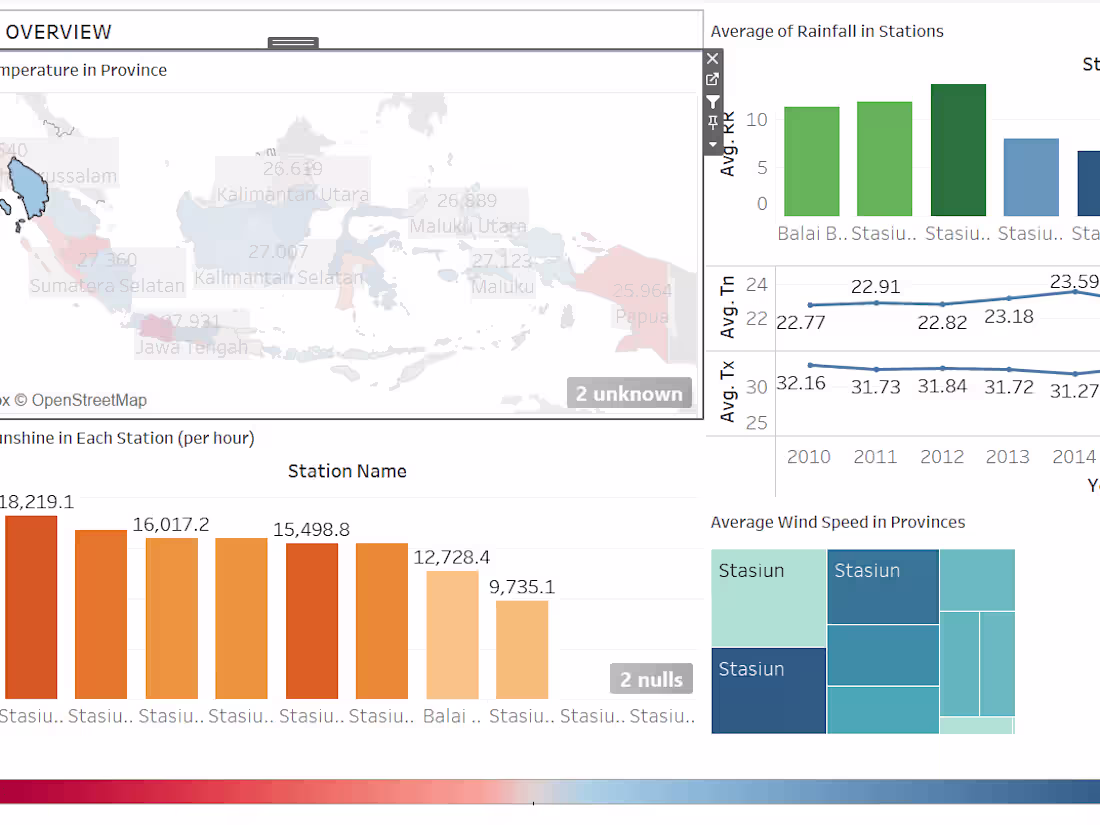Image resolution: width=1100 pixels, height=825 pixels.
Task: Expand the More Options caret on the map toolbar
Action: [712, 144]
